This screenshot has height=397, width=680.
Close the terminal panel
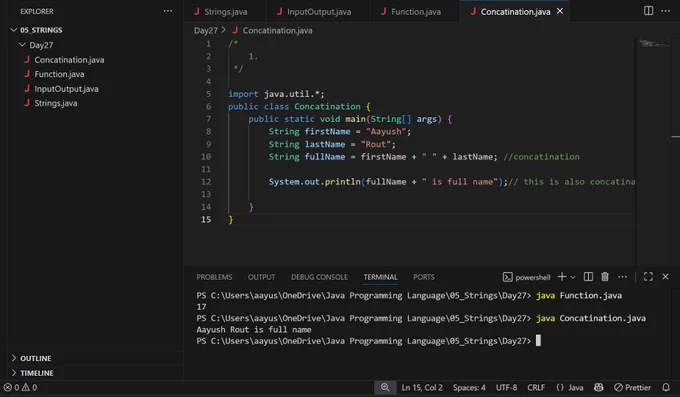tap(665, 277)
